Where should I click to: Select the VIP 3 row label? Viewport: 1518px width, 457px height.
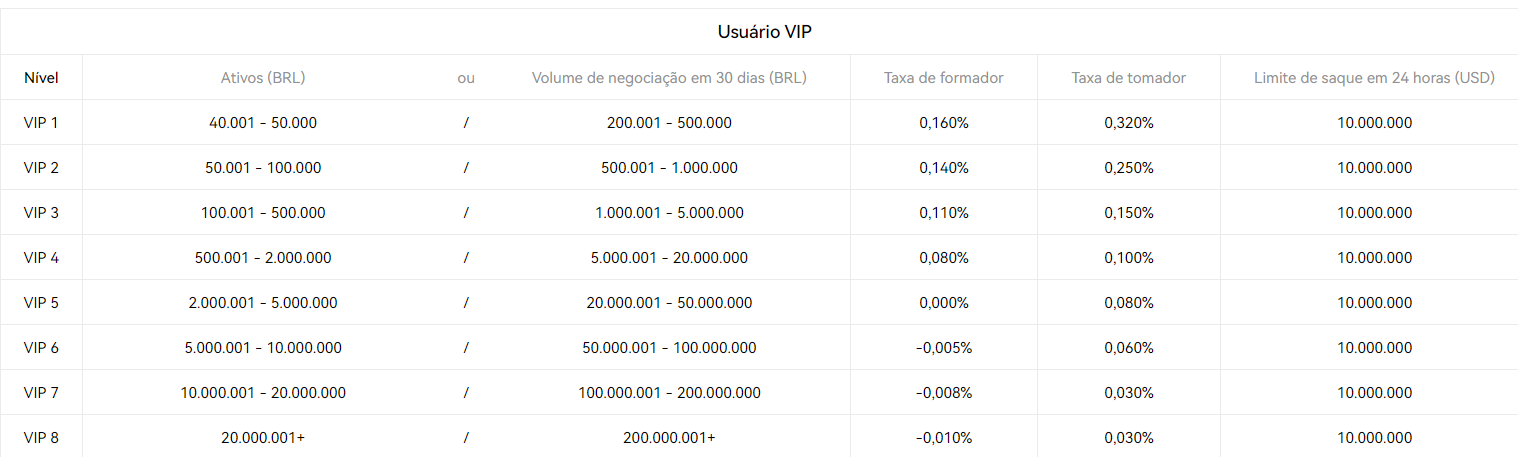coord(41,213)
